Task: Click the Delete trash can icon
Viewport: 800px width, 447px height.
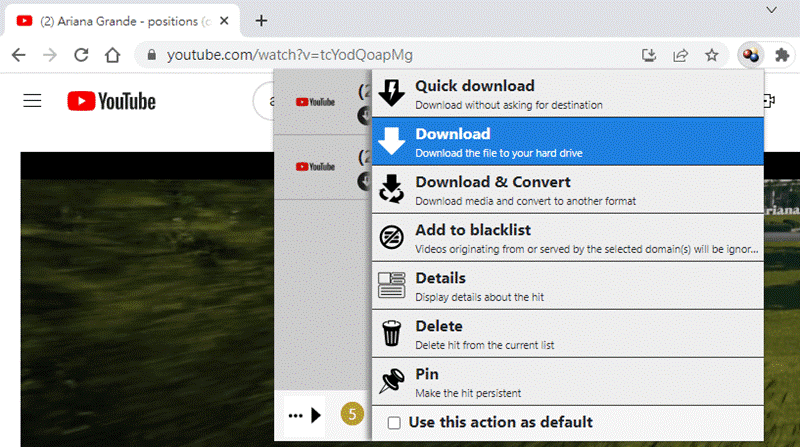Action: pos(392,333)
